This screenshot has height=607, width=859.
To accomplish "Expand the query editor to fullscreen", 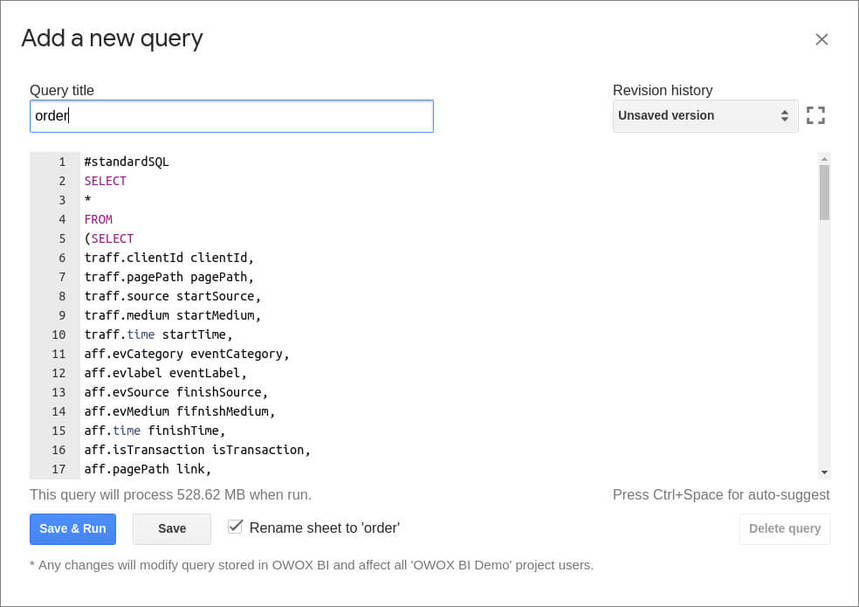I will (816, 115).
